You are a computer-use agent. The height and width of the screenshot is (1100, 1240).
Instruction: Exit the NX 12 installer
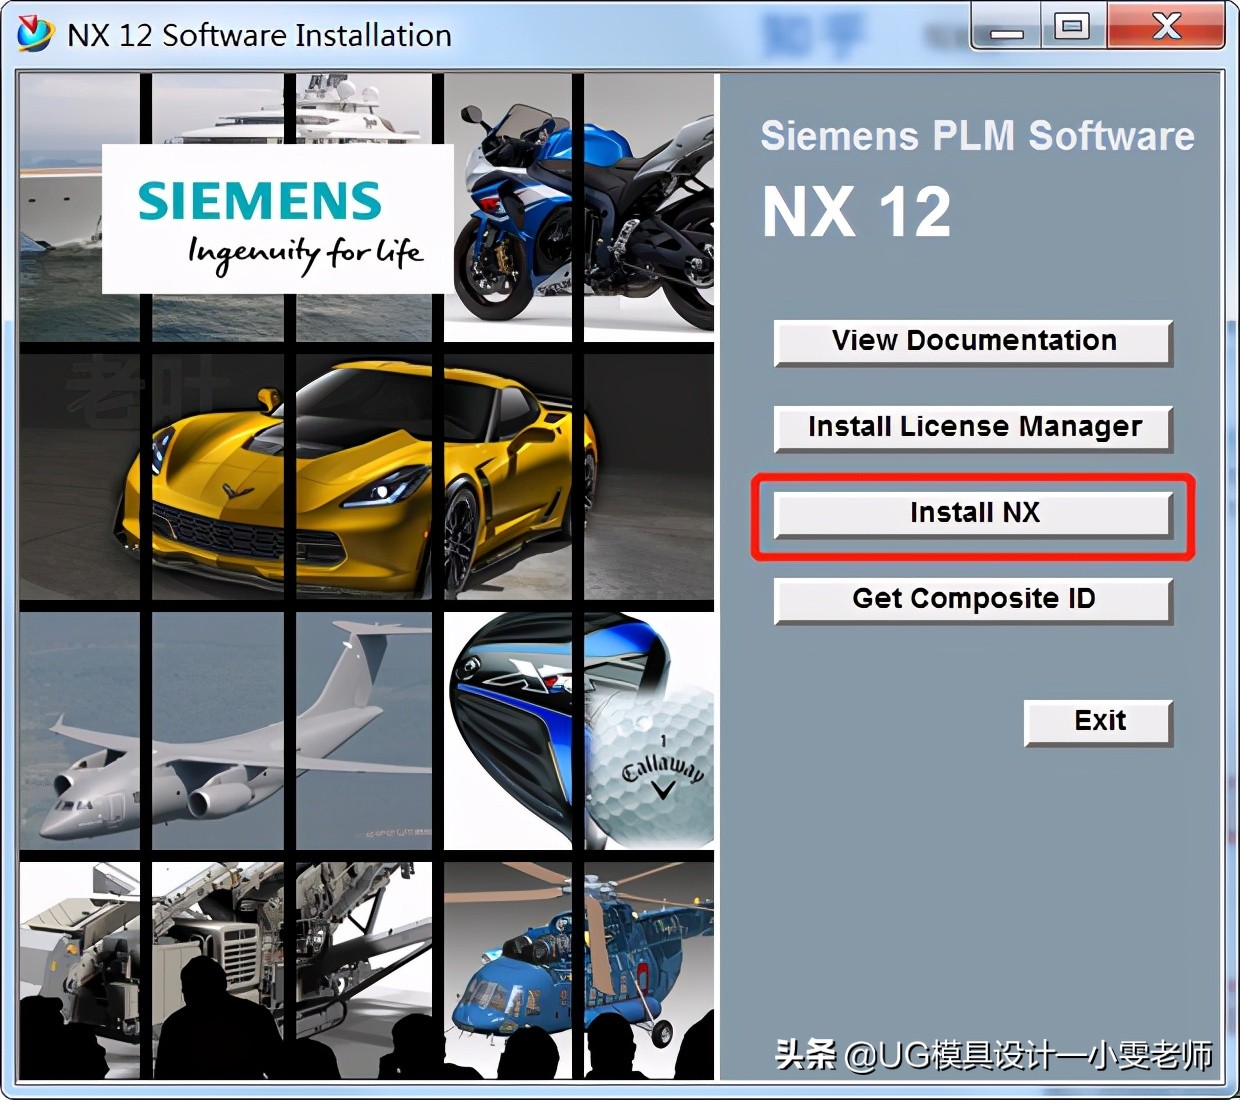tap(1098, 722)
